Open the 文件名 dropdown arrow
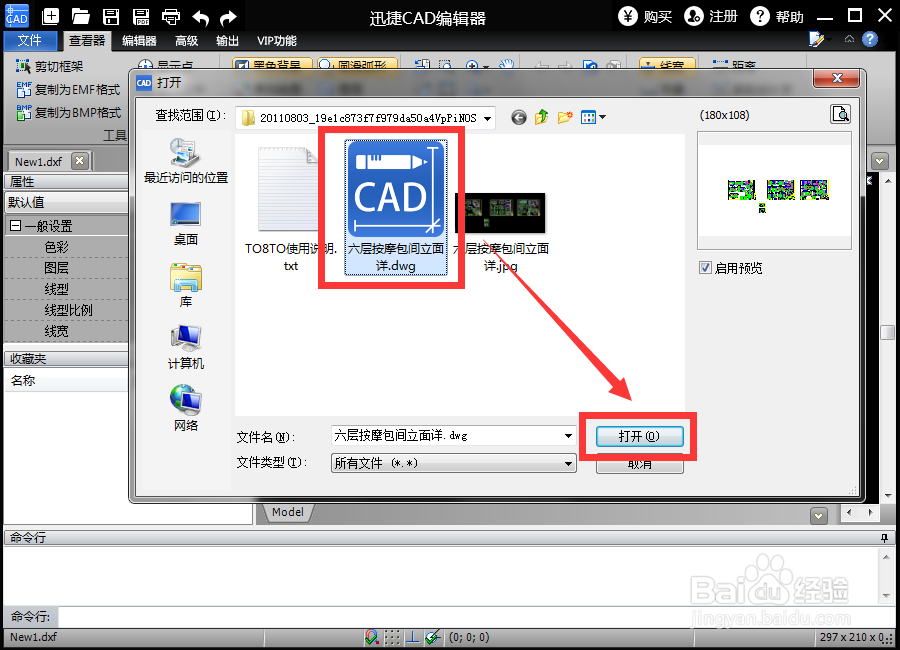900x650 pixels. pyautogui.click(x=568, y=436)
